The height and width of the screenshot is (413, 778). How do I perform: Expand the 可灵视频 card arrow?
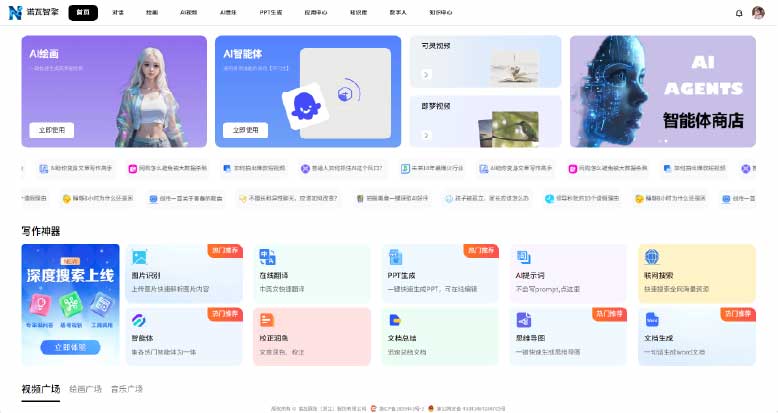point(426,75)
